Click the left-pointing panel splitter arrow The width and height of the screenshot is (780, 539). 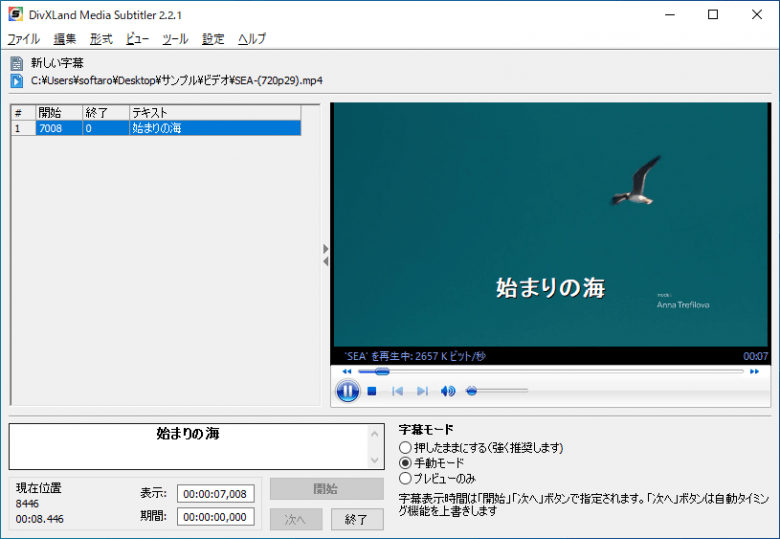(x=326, y=261)
